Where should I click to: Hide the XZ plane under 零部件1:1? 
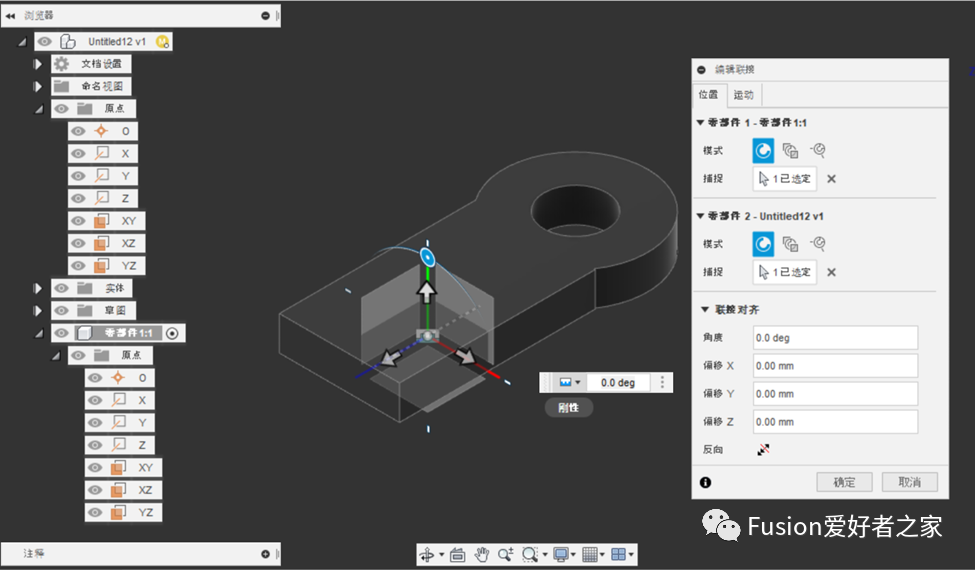tap(95, 490)
